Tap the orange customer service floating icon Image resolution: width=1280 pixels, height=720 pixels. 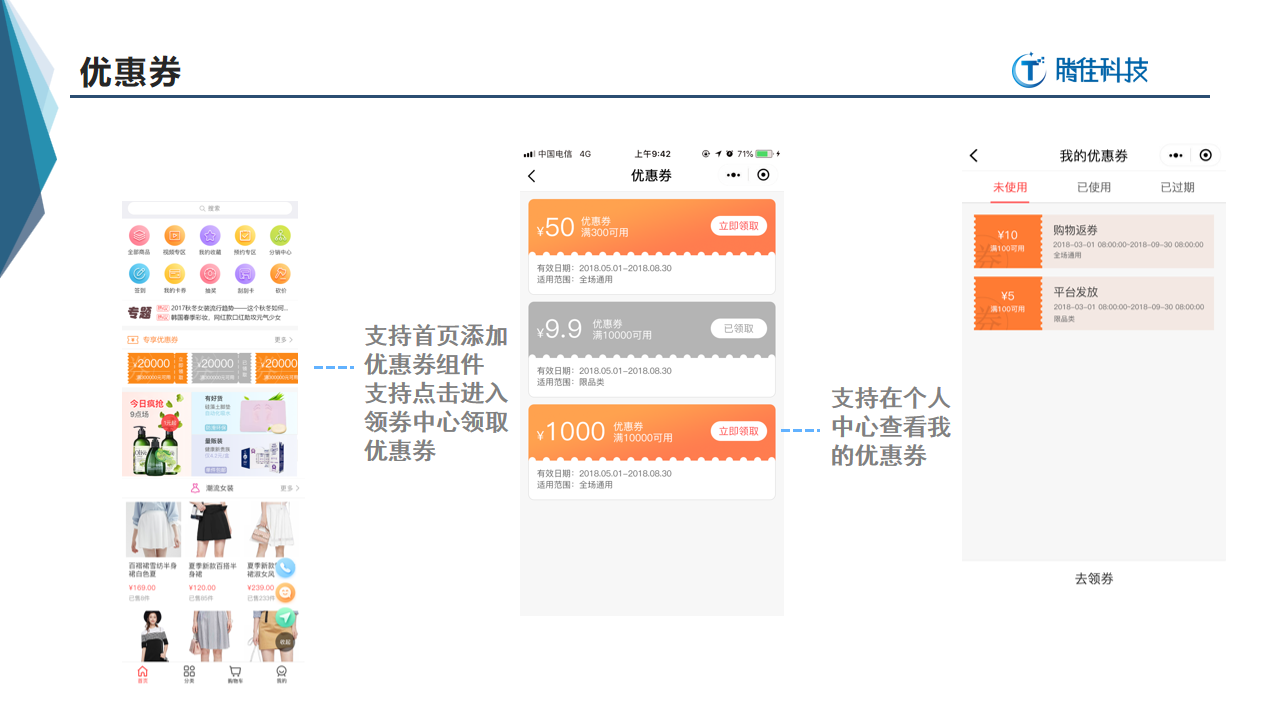pyautogui.click(x=286, y=592)
